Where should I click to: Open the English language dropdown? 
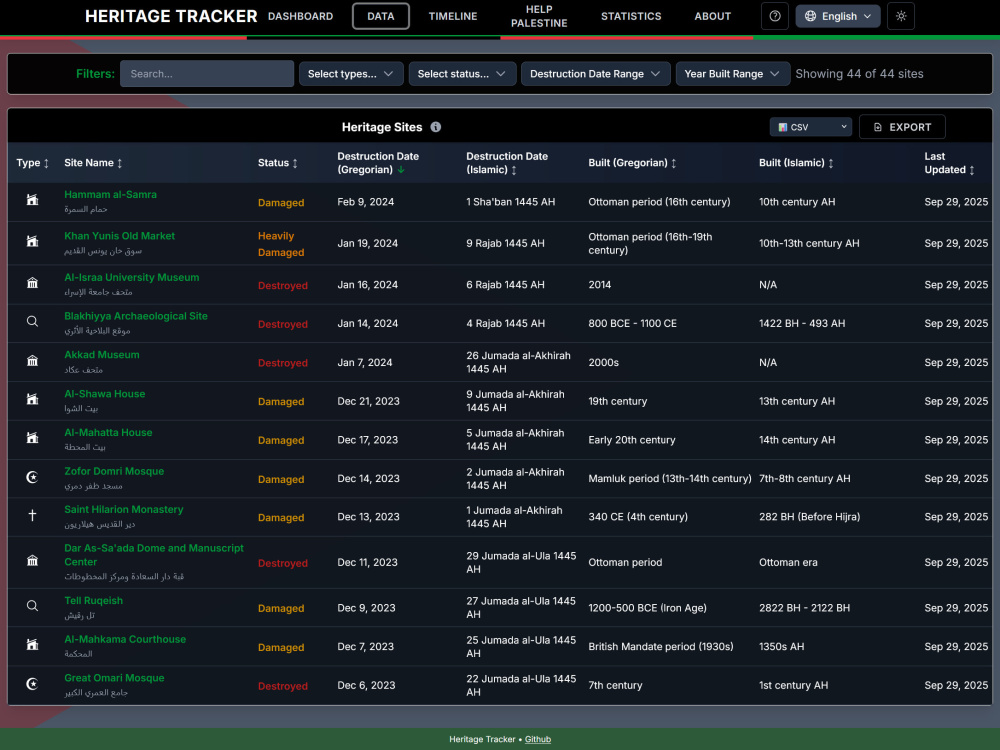point(838,16)
